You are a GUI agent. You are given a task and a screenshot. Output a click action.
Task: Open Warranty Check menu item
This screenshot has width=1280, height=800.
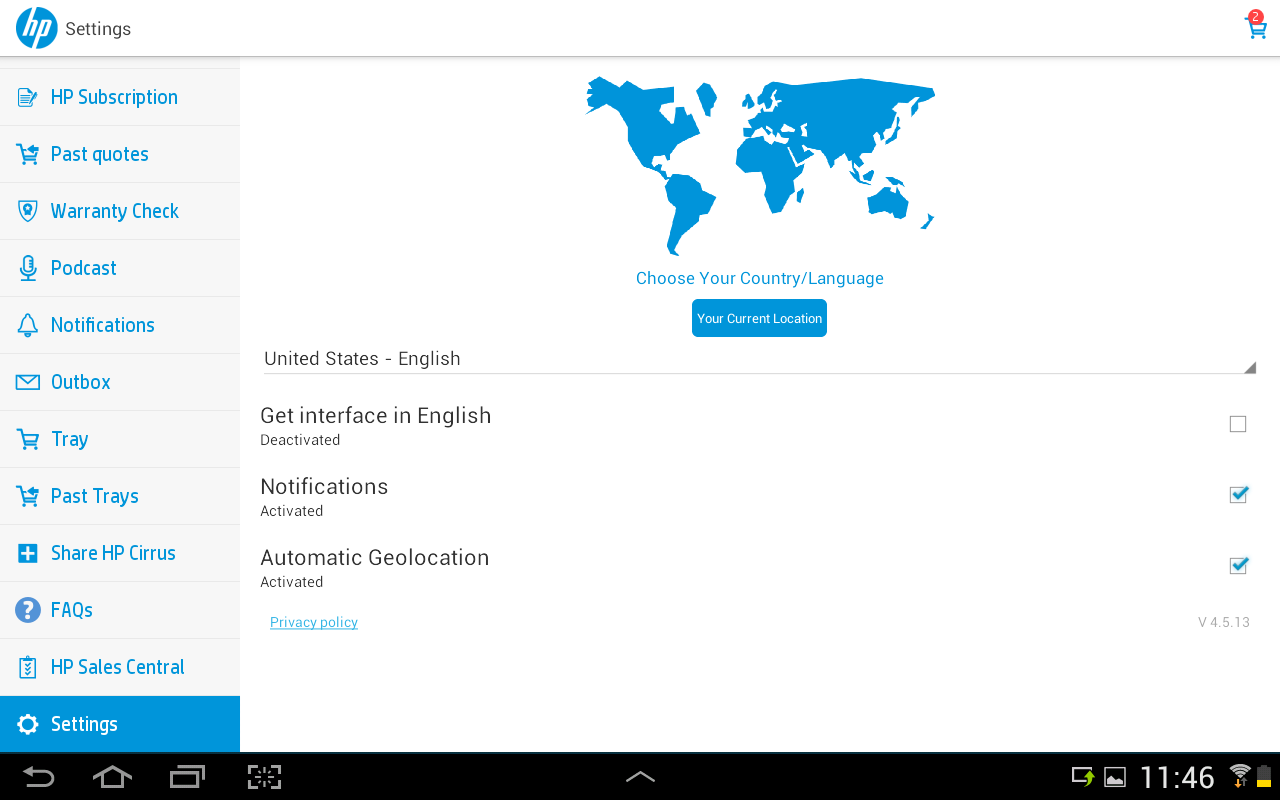(120, 211)
